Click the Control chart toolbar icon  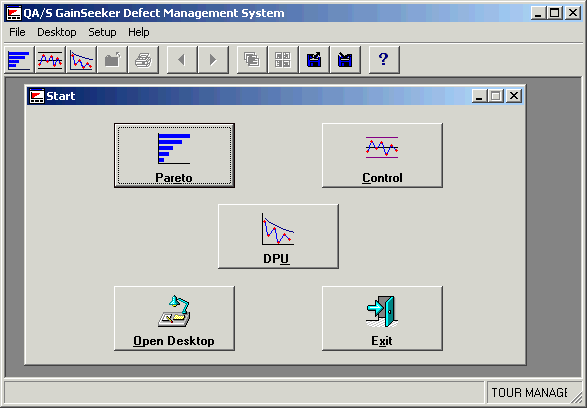50,60
